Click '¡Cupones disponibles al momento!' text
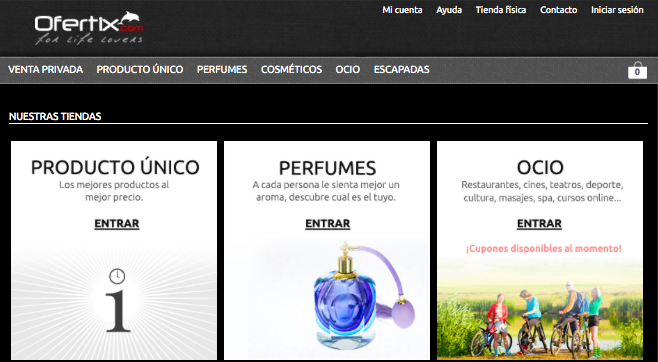The image size is (658, 362). (543, 249)
